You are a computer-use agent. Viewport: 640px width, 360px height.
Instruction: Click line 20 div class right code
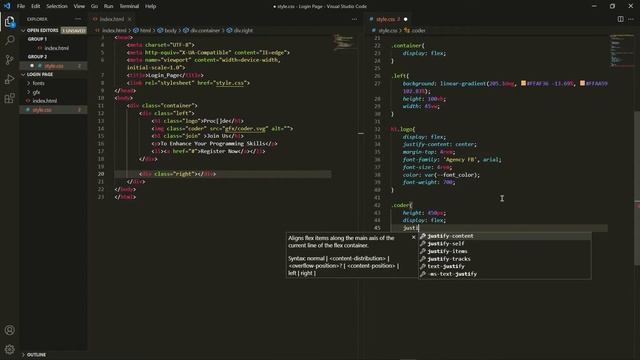tap(178, 174)
